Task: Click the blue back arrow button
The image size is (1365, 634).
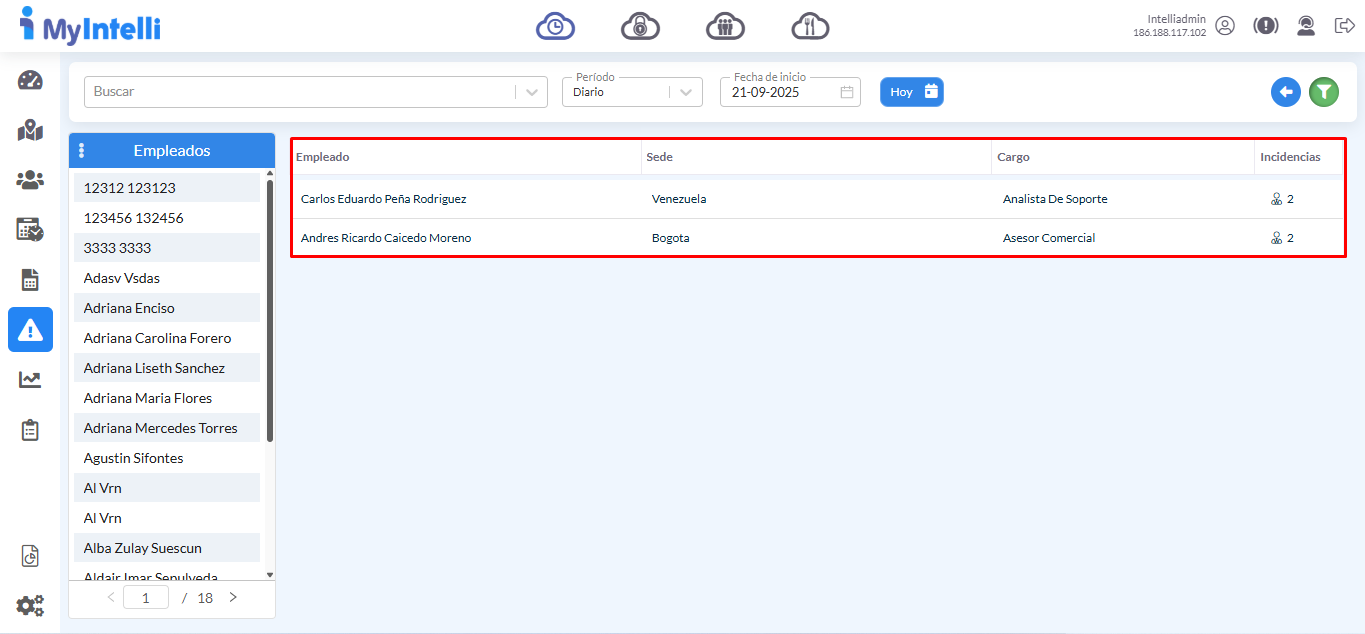Action: coord(1286,92)
